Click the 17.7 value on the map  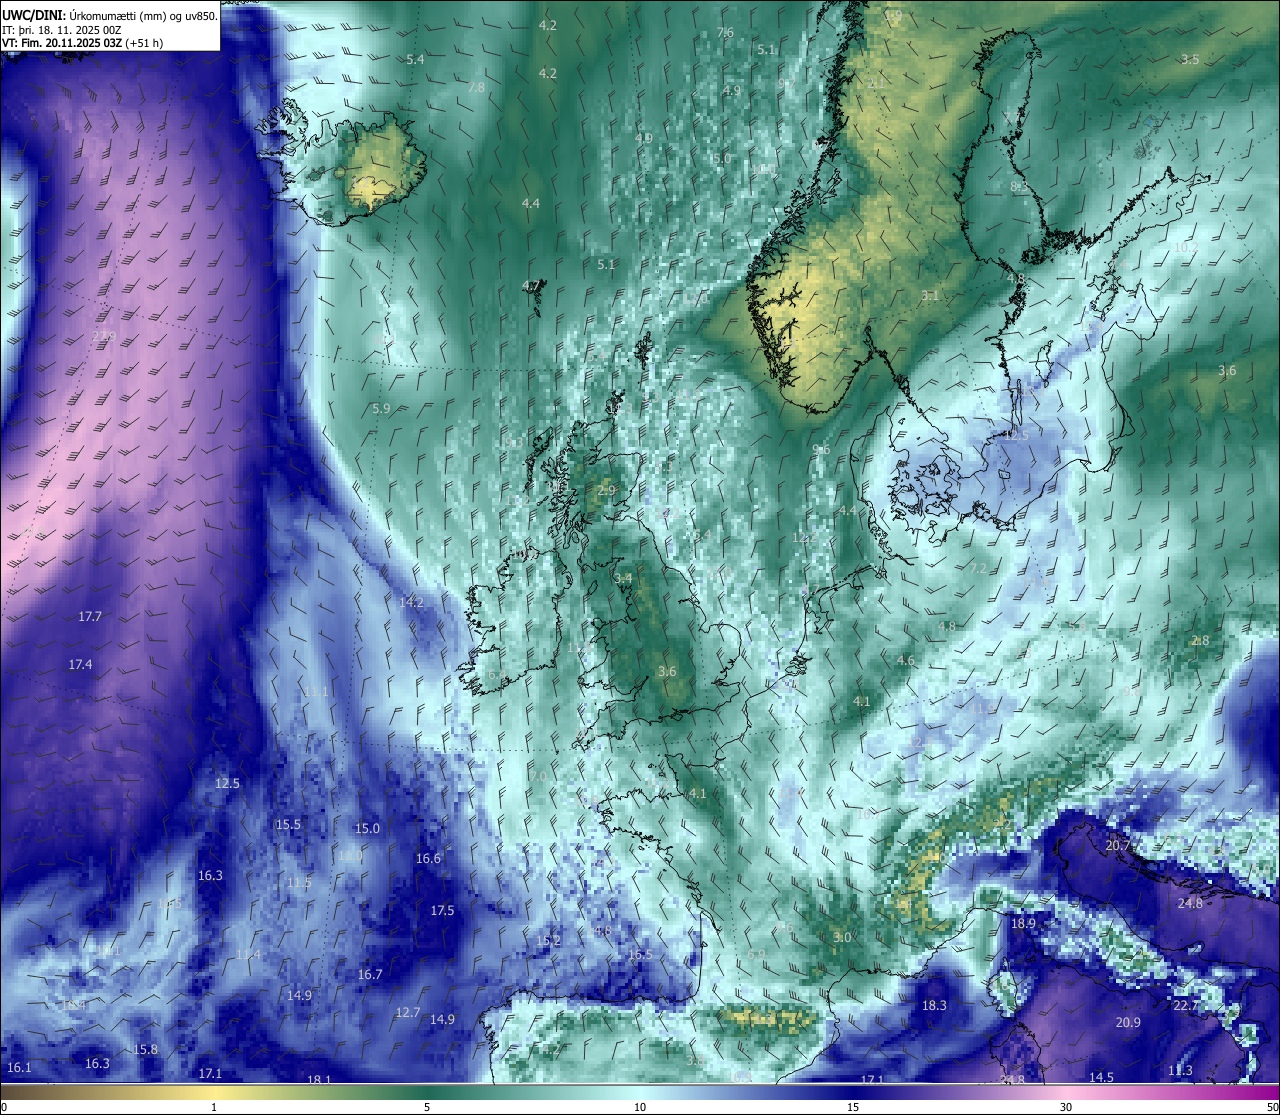click(90, 617)
